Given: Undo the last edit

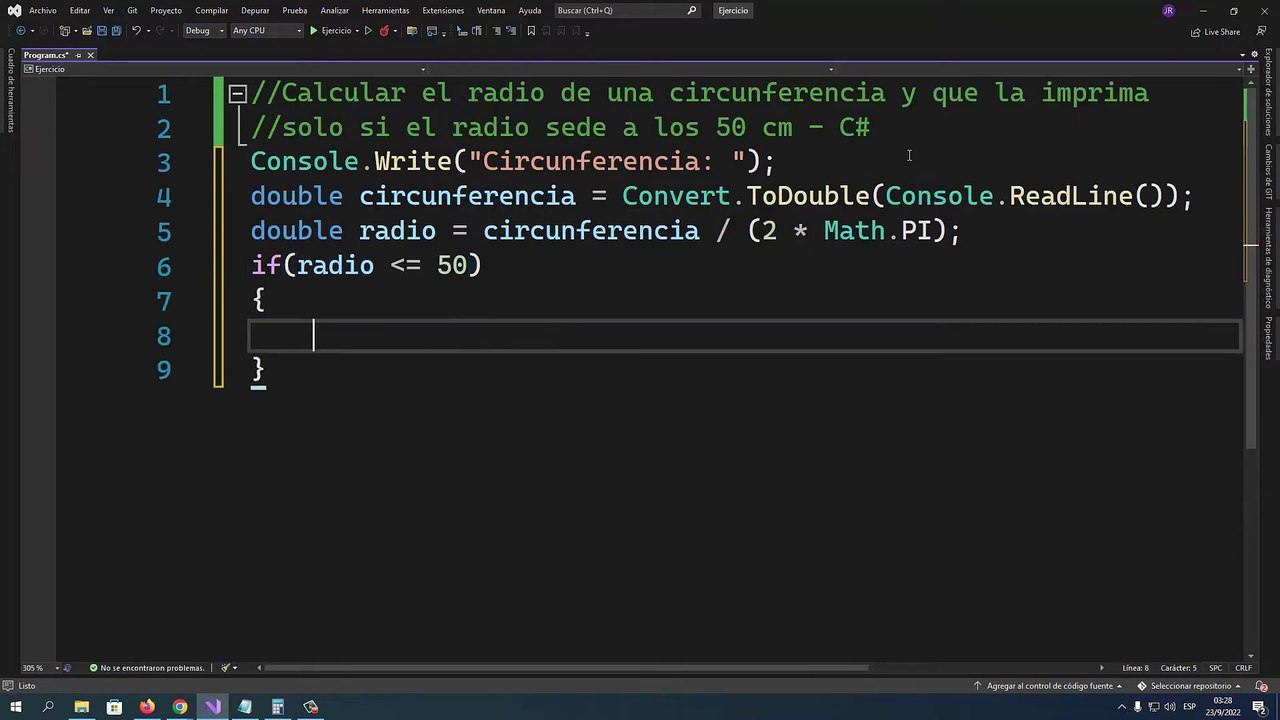Looking at the screenshot, I should click(x=136, y=31).
